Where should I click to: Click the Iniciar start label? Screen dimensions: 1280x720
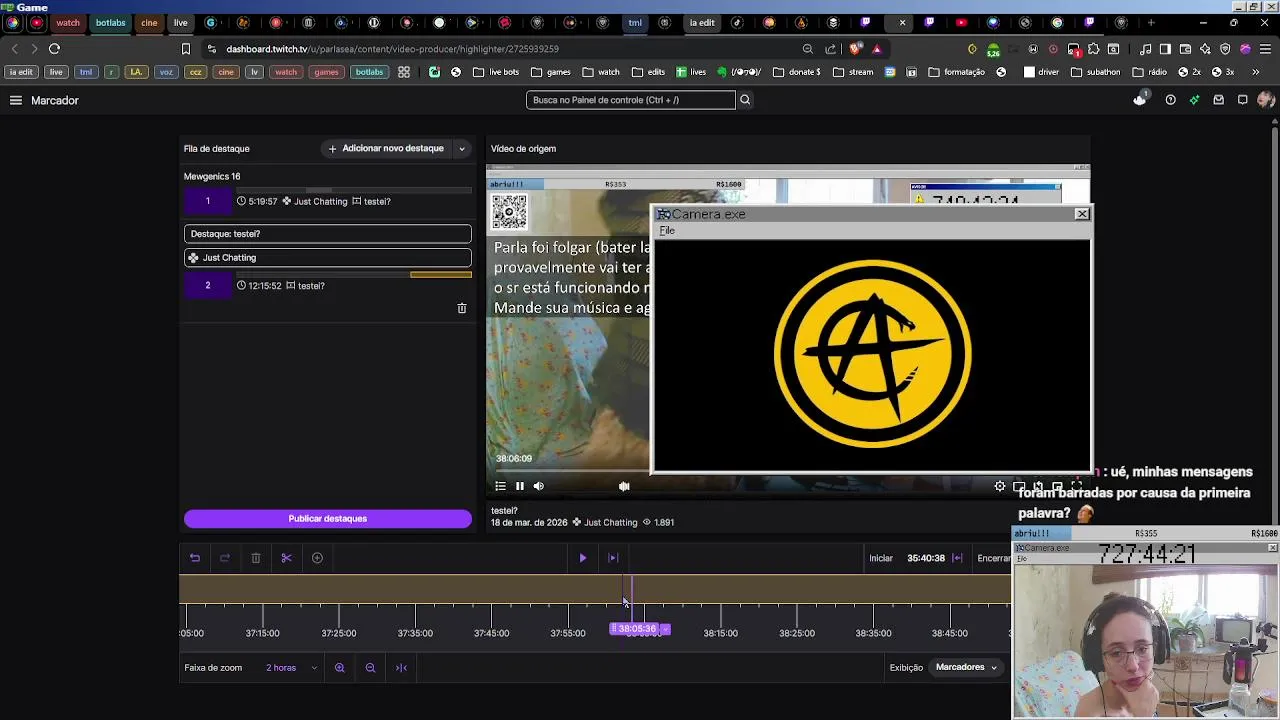coord(881,558)
